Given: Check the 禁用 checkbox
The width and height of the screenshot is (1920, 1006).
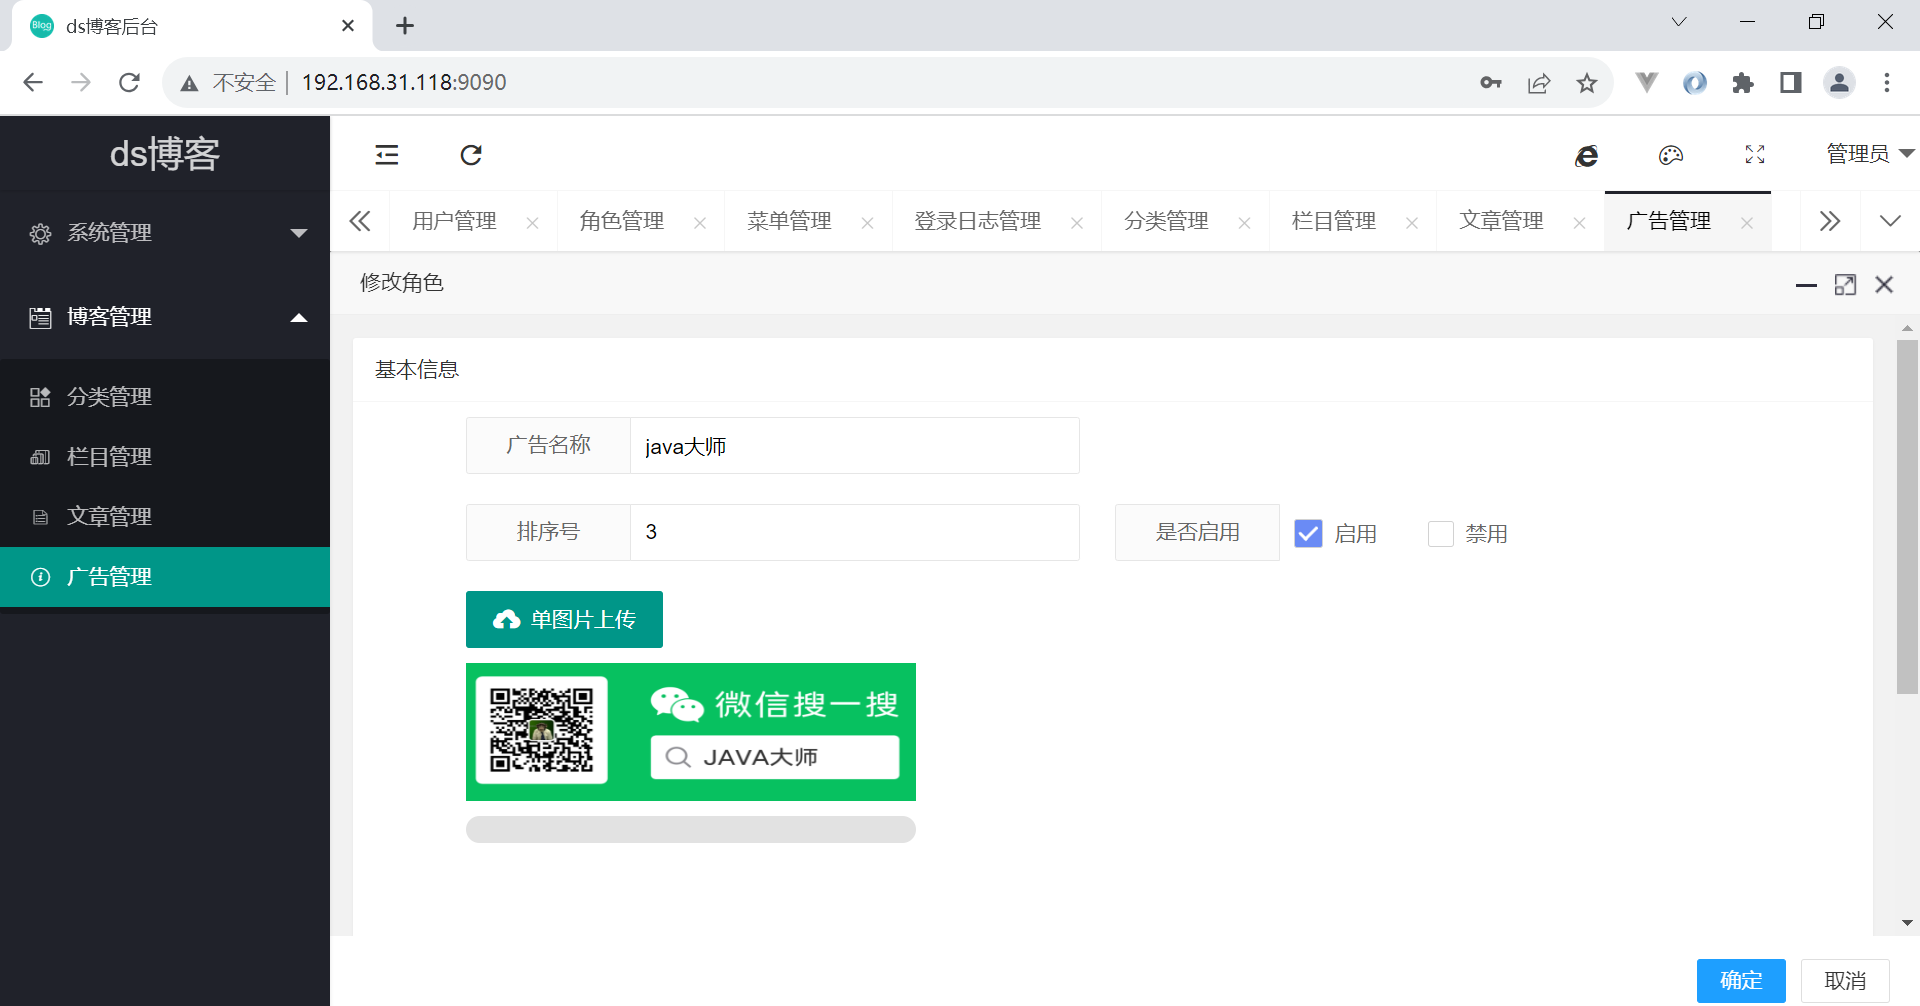Looking at the screenshot, I should click(x=1441, y=533).
